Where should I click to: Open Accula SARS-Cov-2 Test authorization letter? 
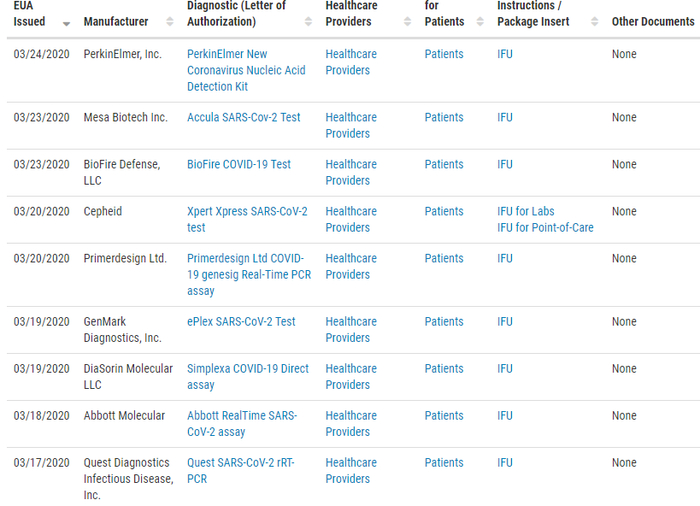pyautogui.click(x=243, y=117)
